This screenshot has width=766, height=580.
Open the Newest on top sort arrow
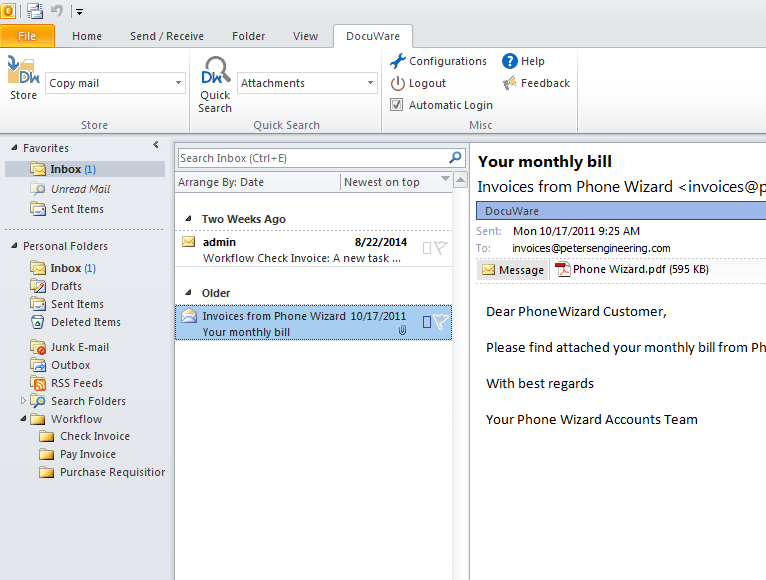coord(445,179)
